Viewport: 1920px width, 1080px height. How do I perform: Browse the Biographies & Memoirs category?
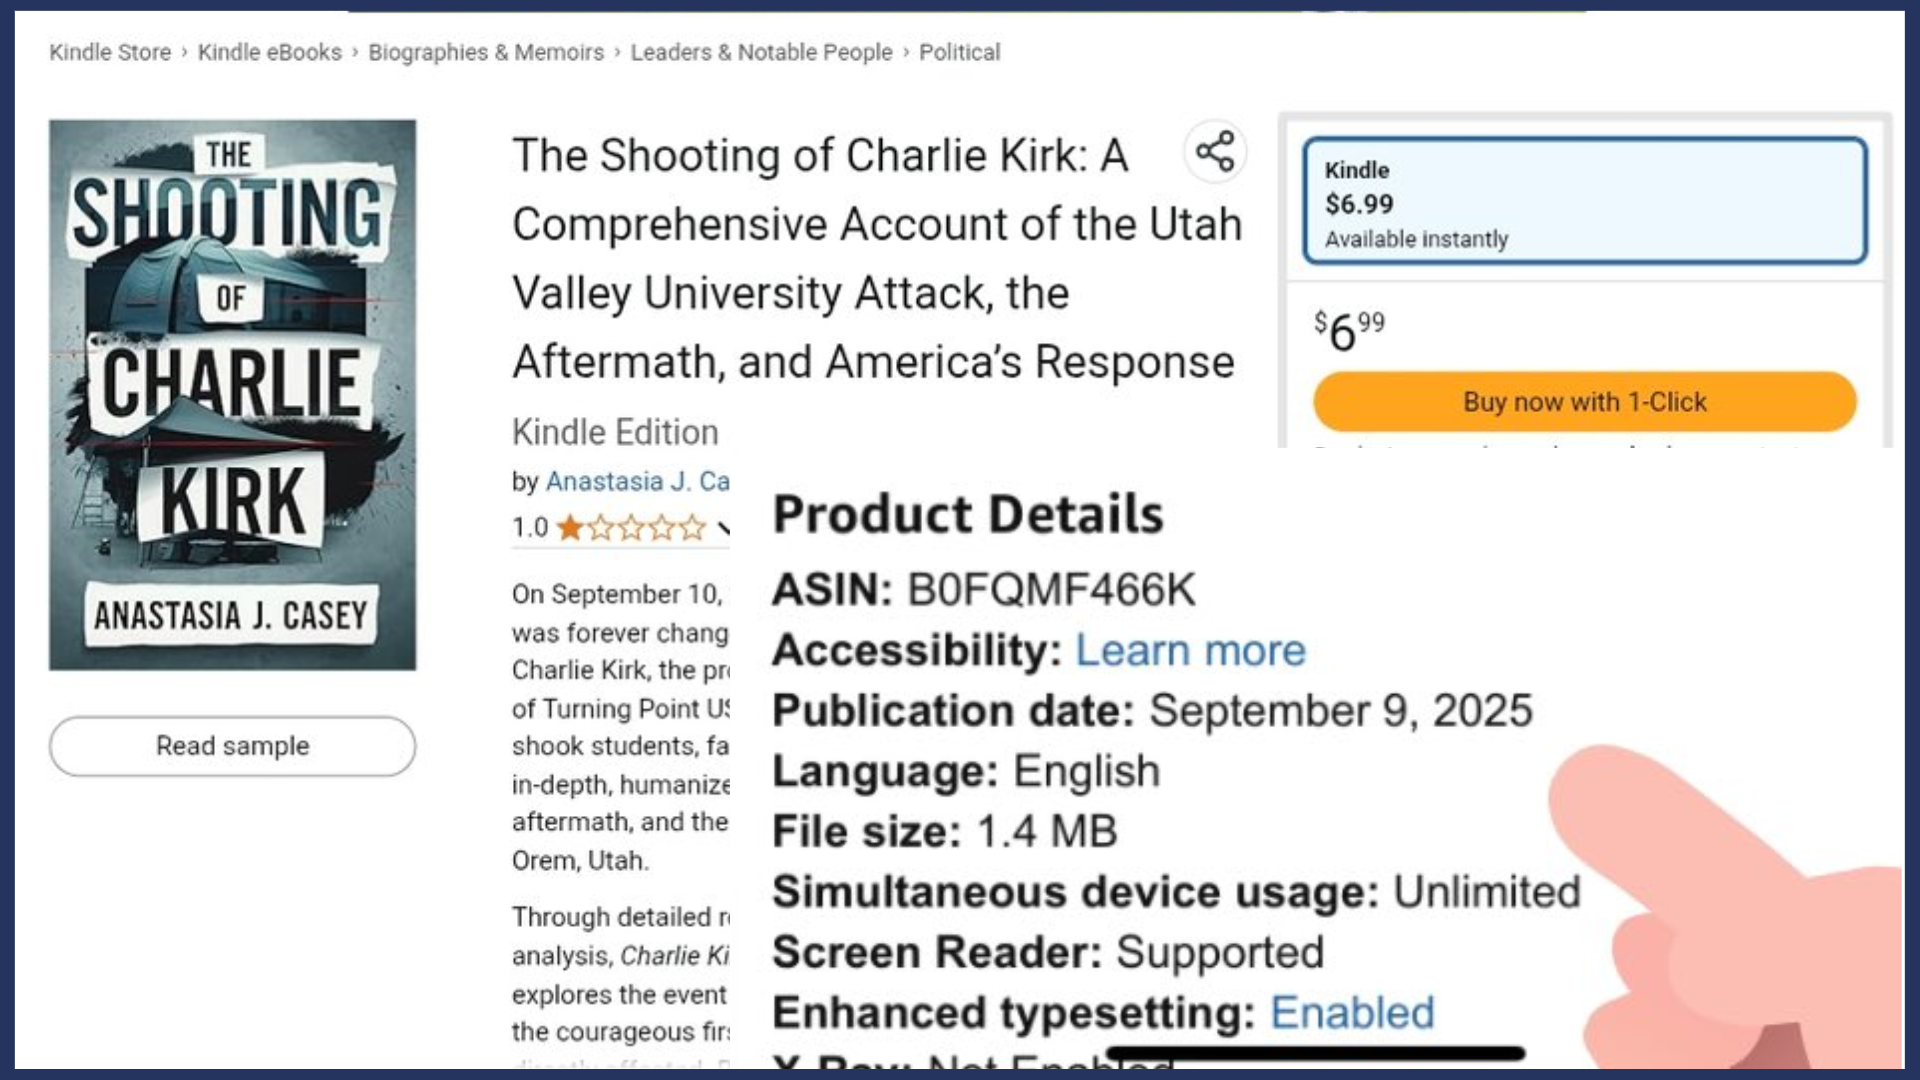(x=485, y=52)
